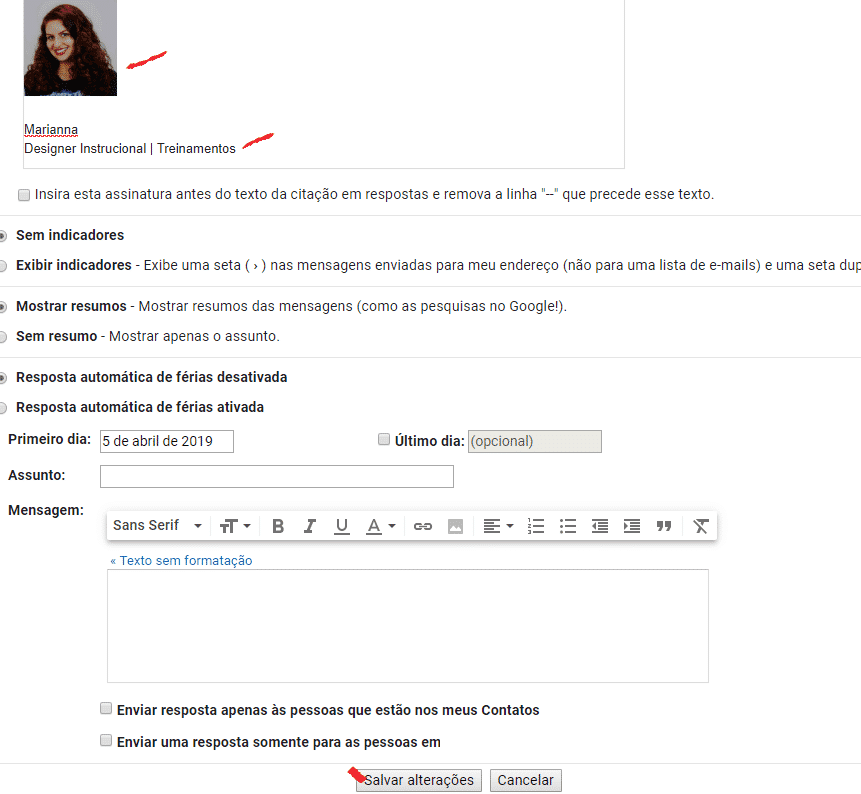The width and height of the screenshot is (861, 794).
Task: Click inside the vacation message body area
Action: (x=408, y=626)
